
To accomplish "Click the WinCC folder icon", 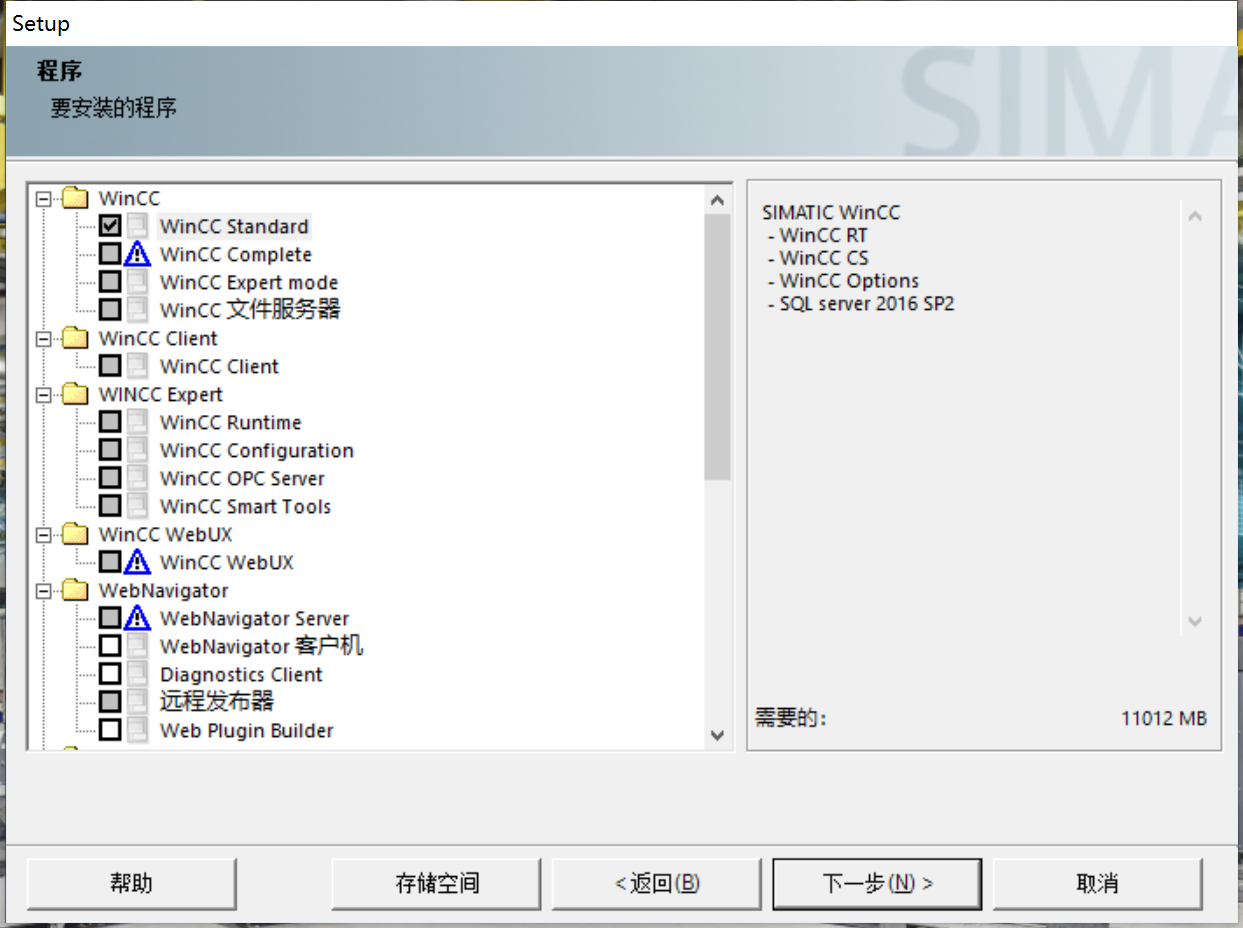I will tap(76, 198).
